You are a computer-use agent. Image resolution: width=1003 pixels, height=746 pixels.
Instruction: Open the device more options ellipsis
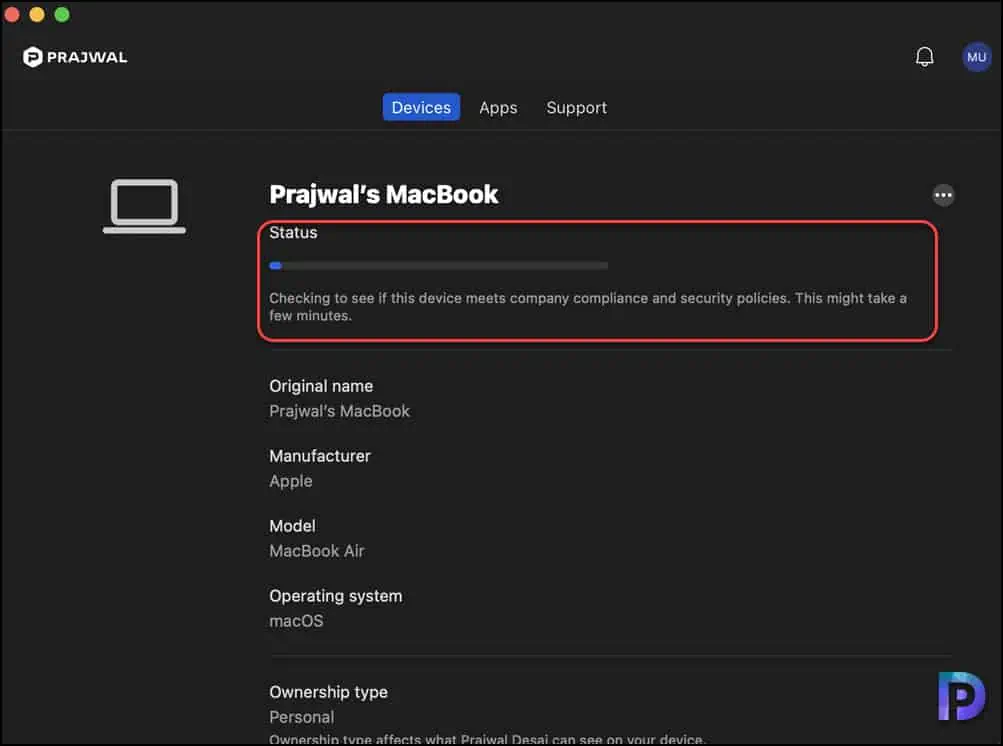(x=943, y=195)
